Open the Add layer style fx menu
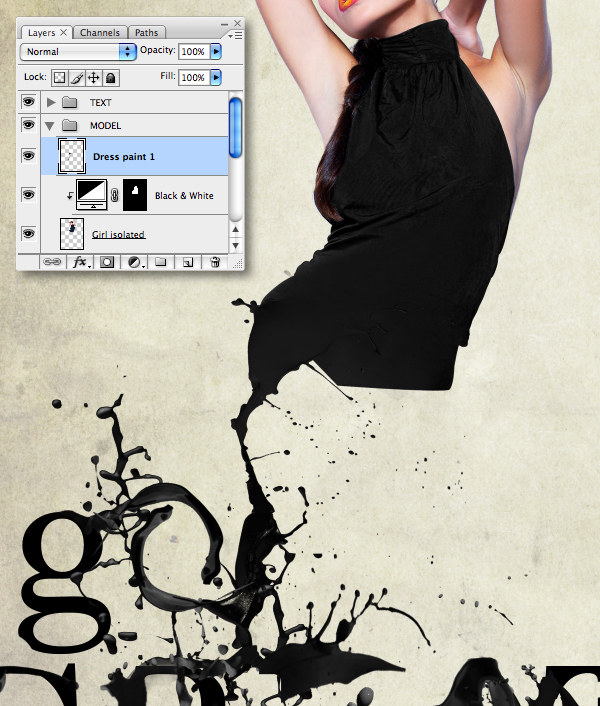 81,262
